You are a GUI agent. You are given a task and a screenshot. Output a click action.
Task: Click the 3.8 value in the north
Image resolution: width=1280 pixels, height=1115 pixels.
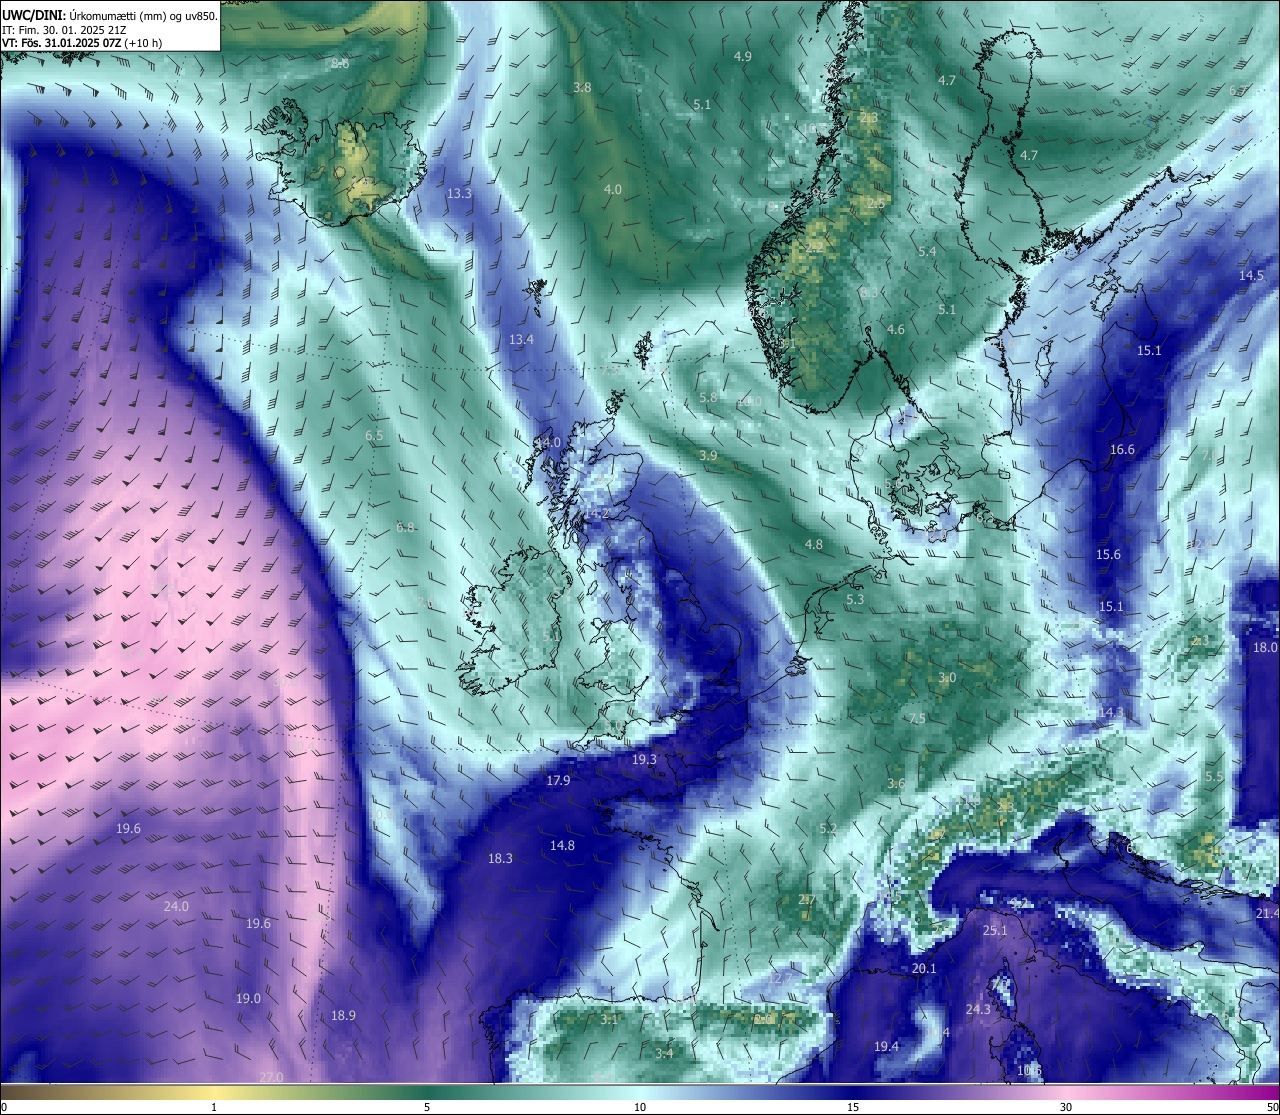click(582, 88)
